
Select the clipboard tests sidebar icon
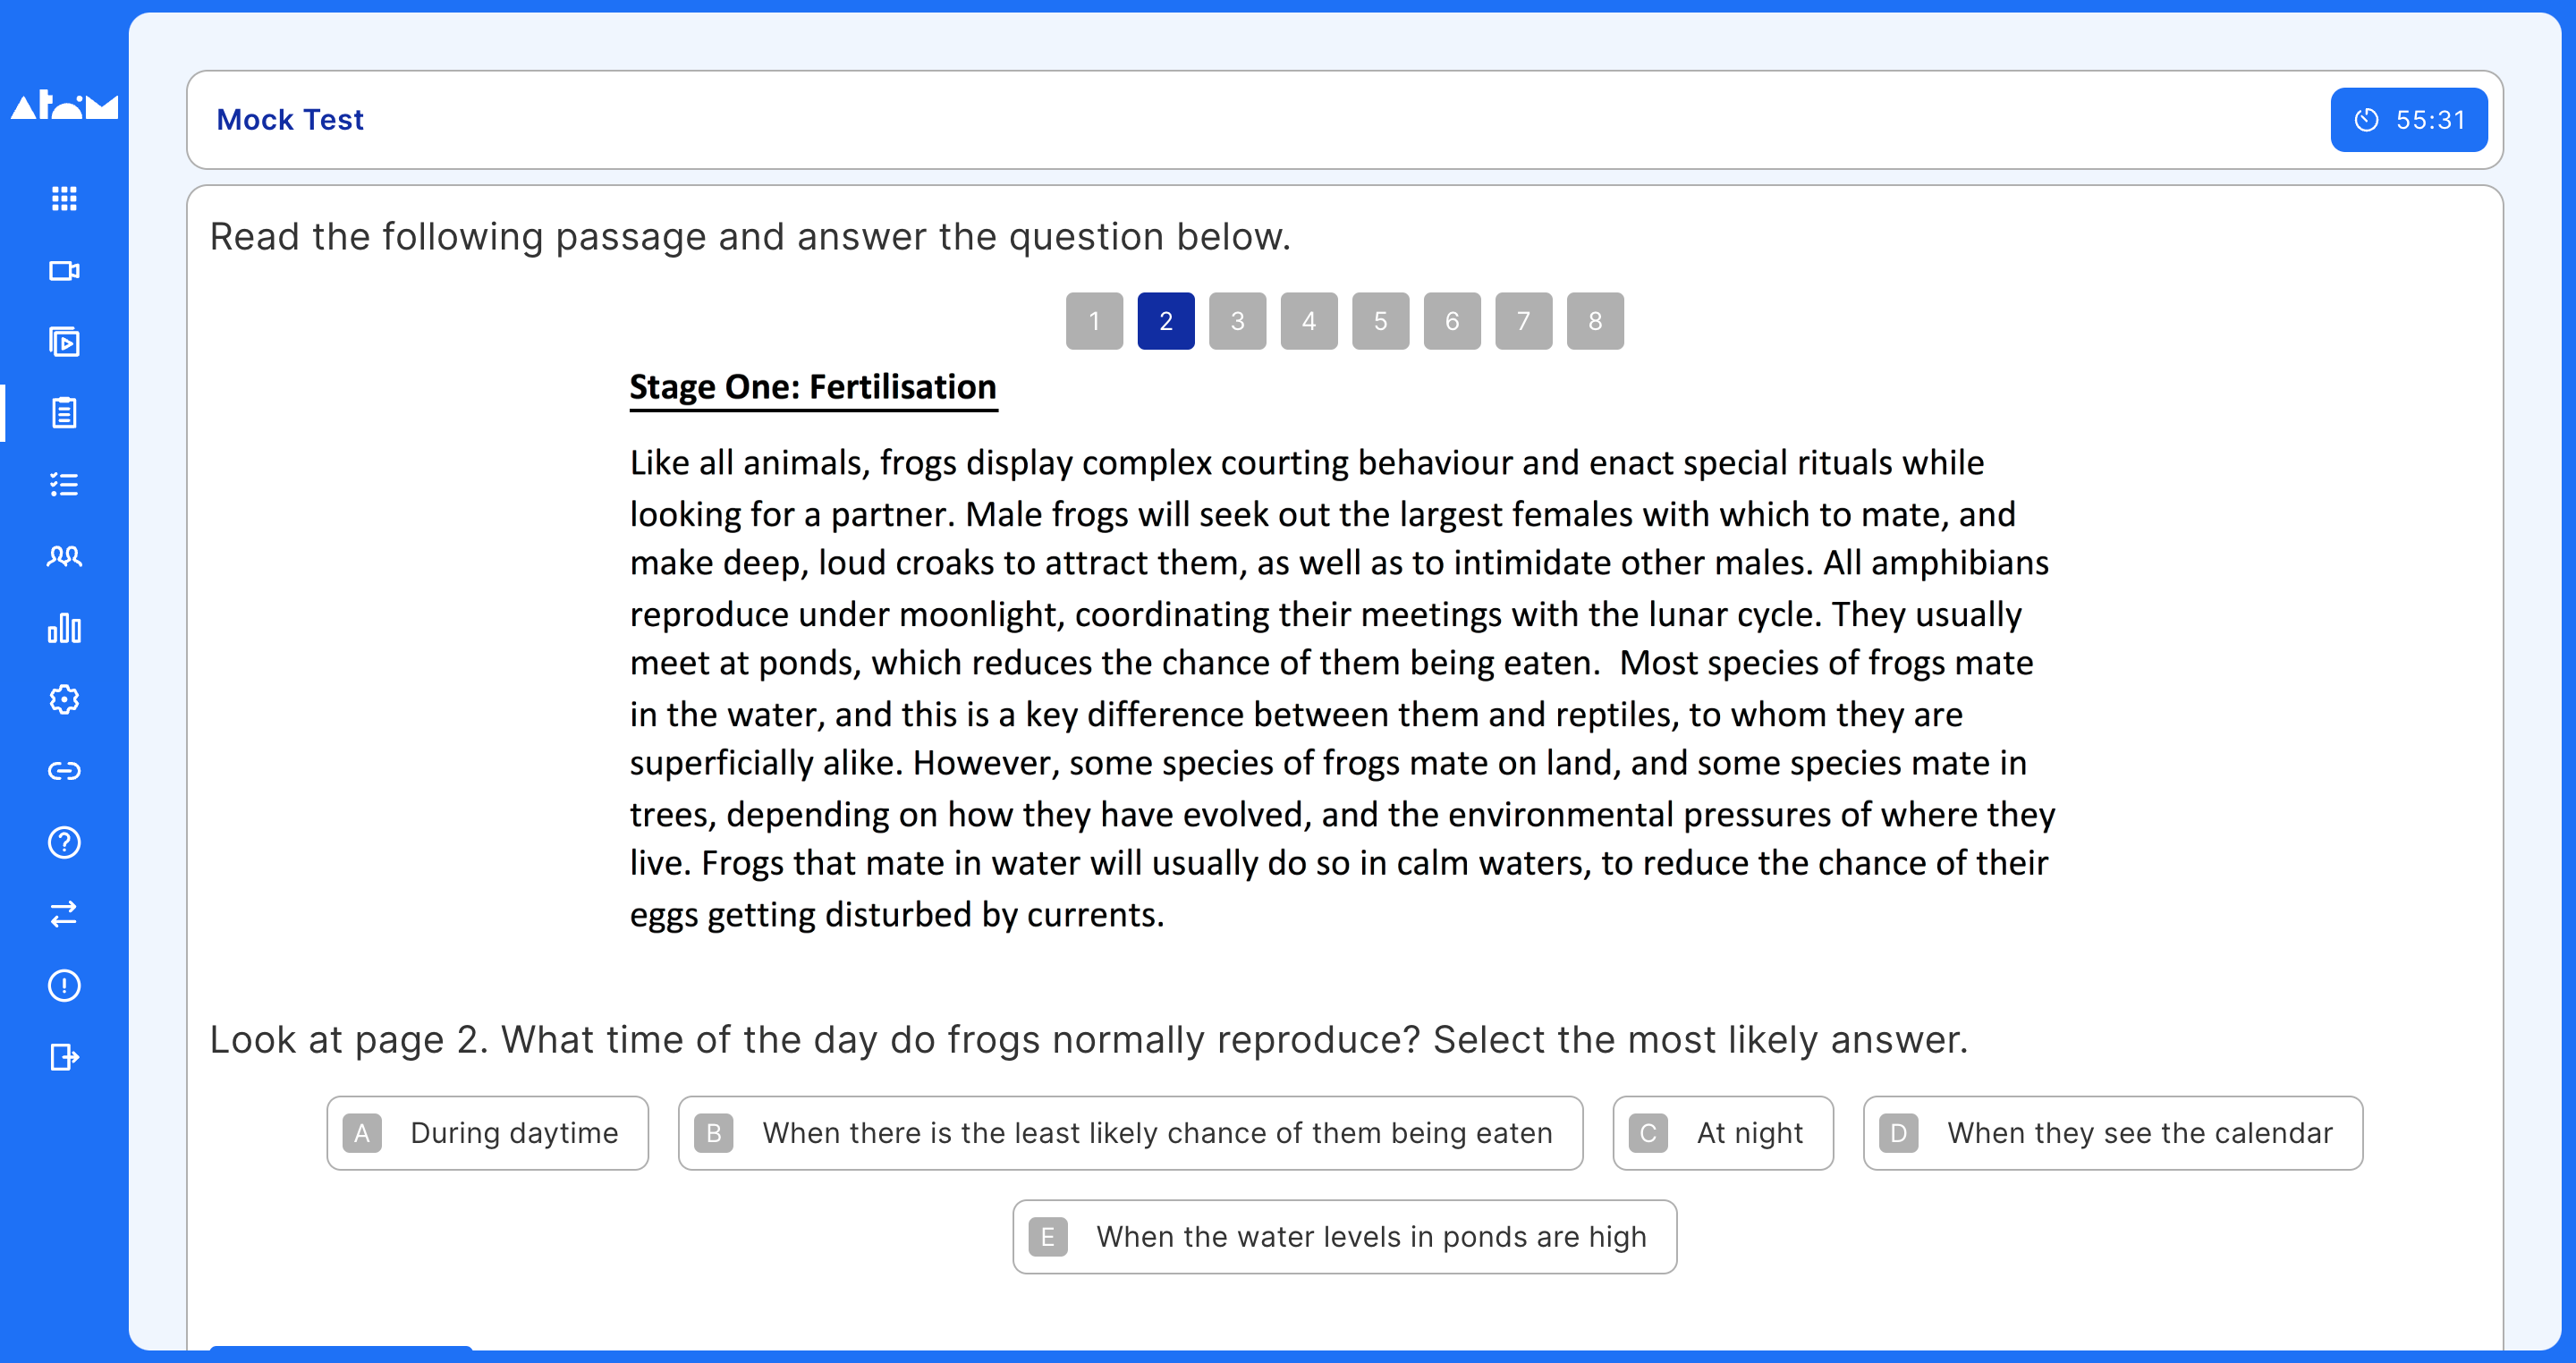64,413
